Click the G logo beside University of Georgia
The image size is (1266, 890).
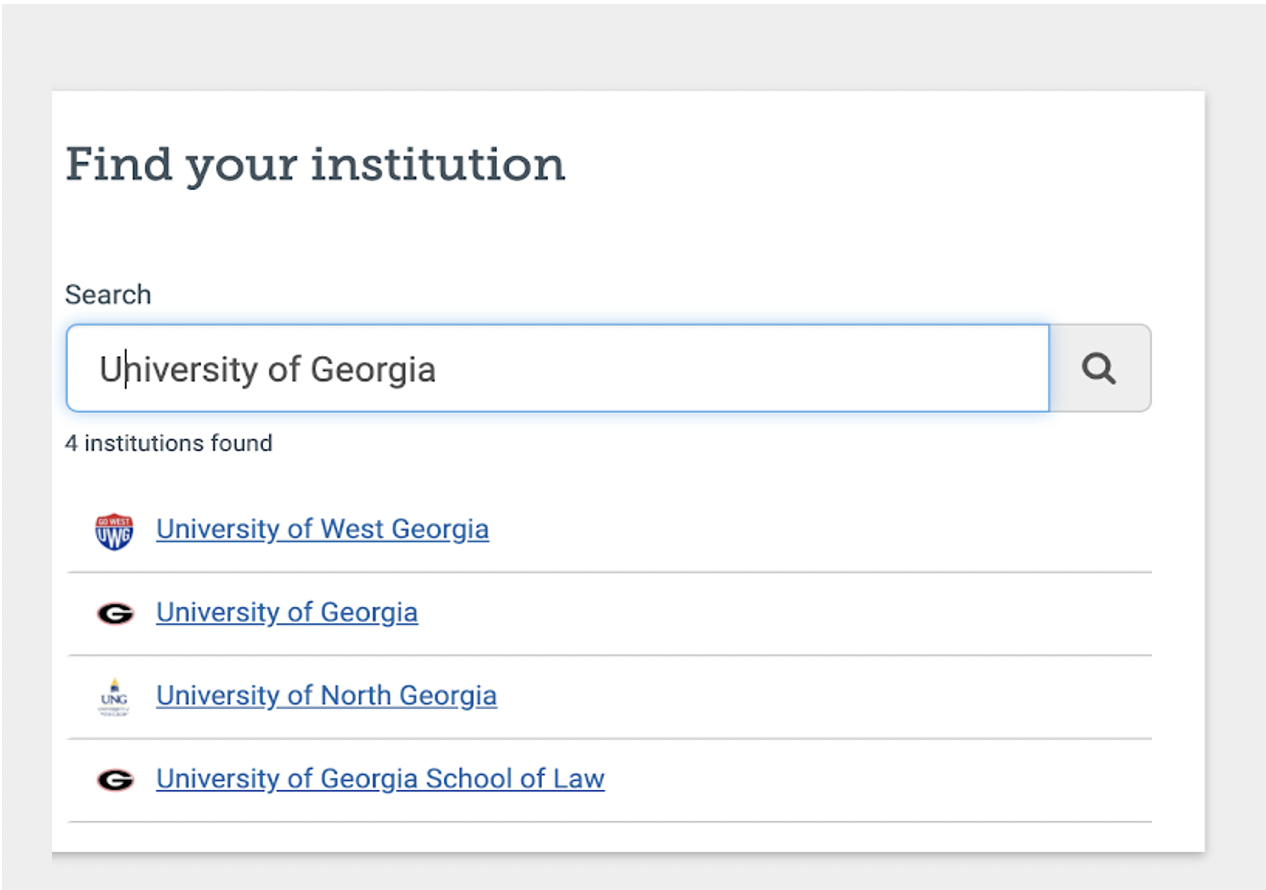pos(115,613)
